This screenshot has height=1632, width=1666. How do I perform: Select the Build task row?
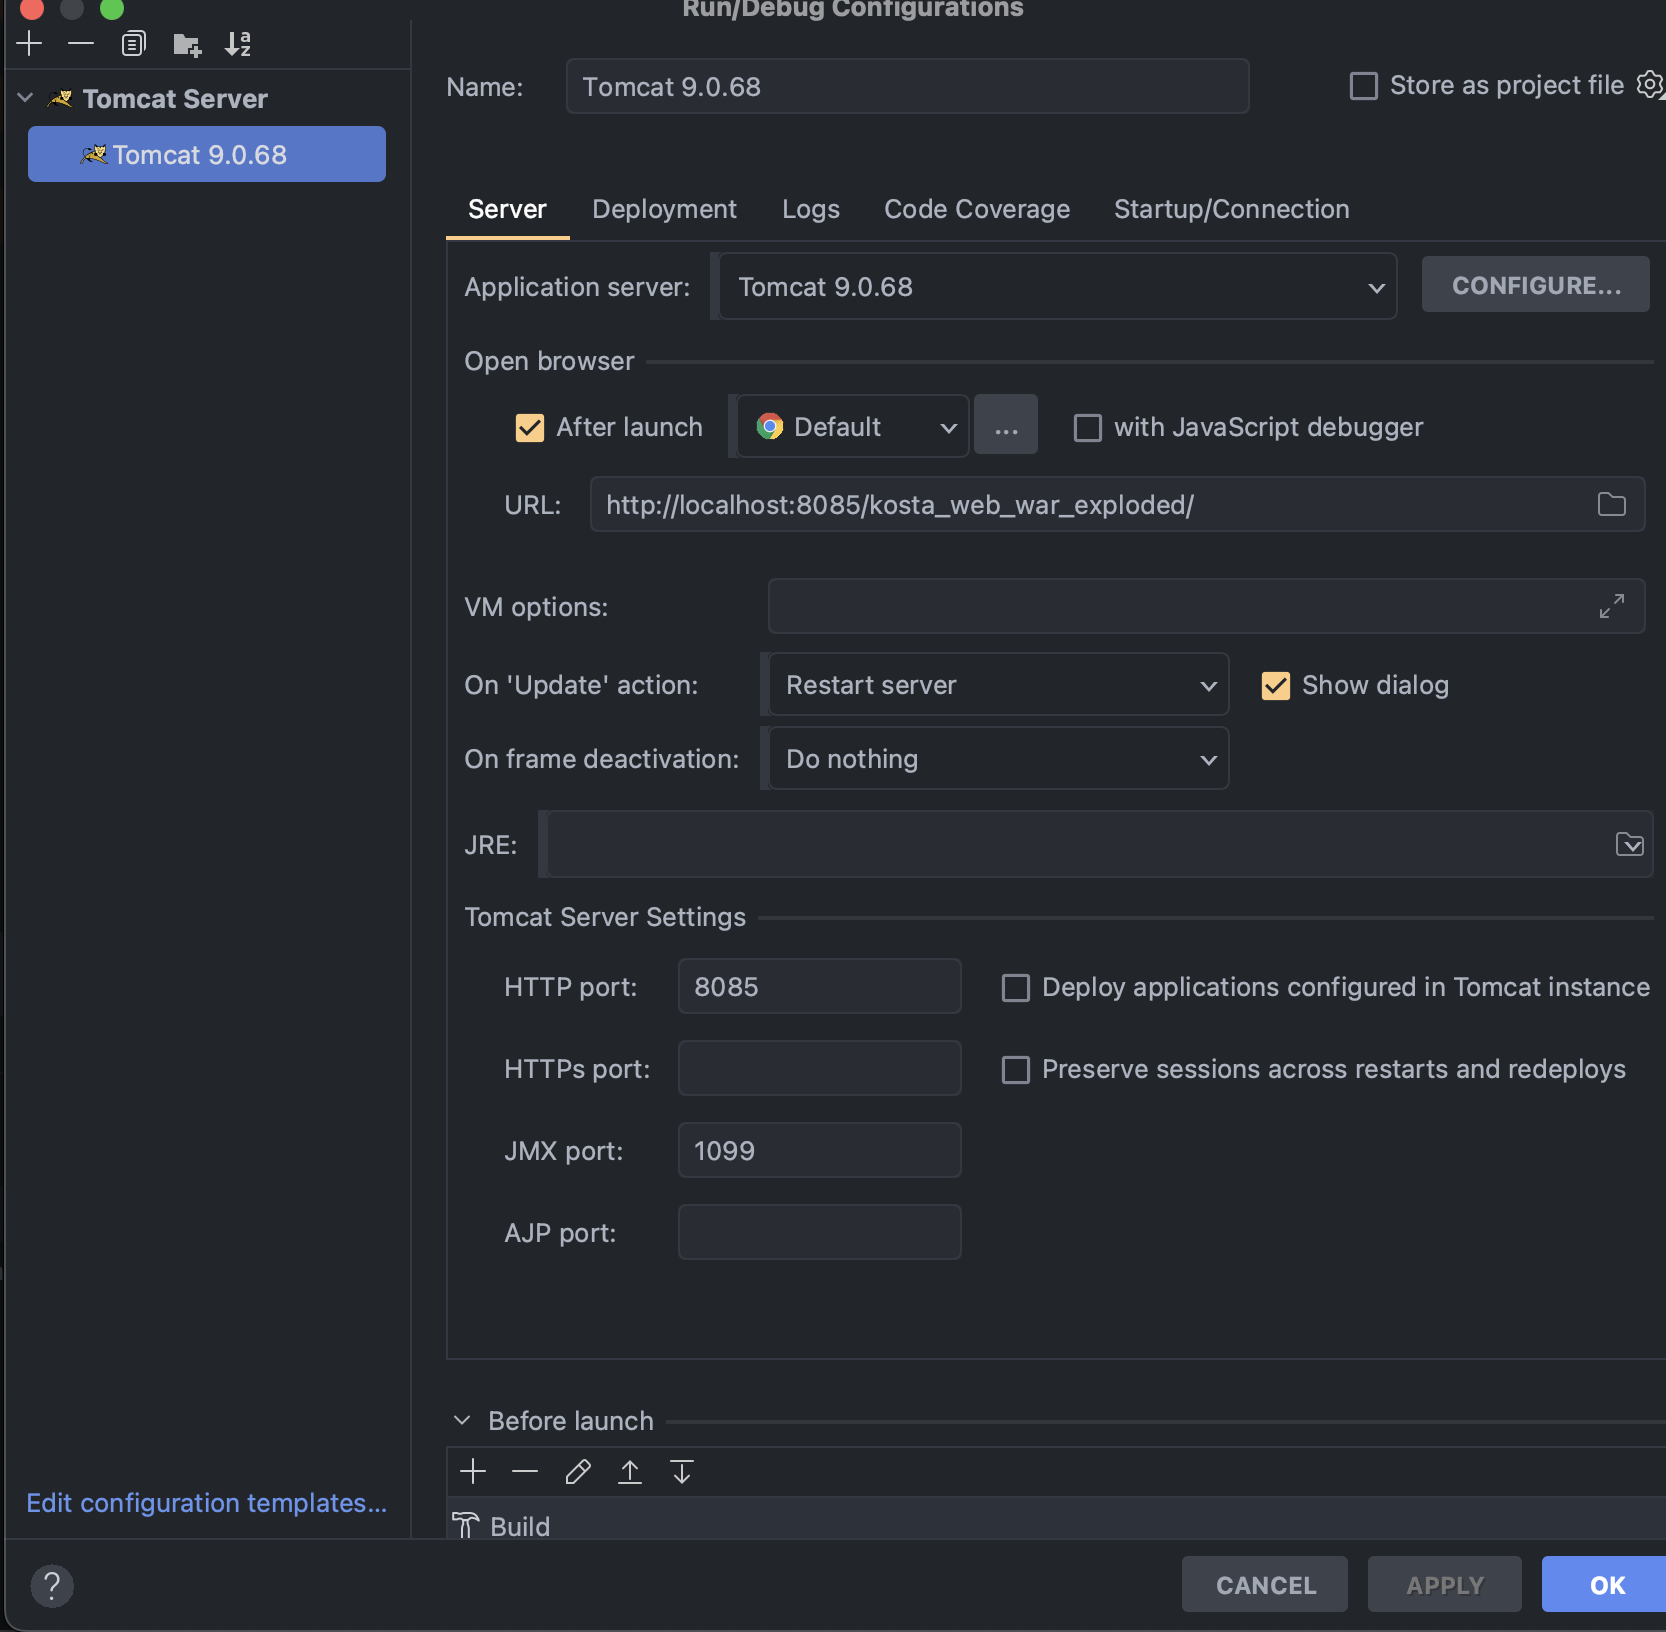pyautogui.click(x=1056, y=1520)
